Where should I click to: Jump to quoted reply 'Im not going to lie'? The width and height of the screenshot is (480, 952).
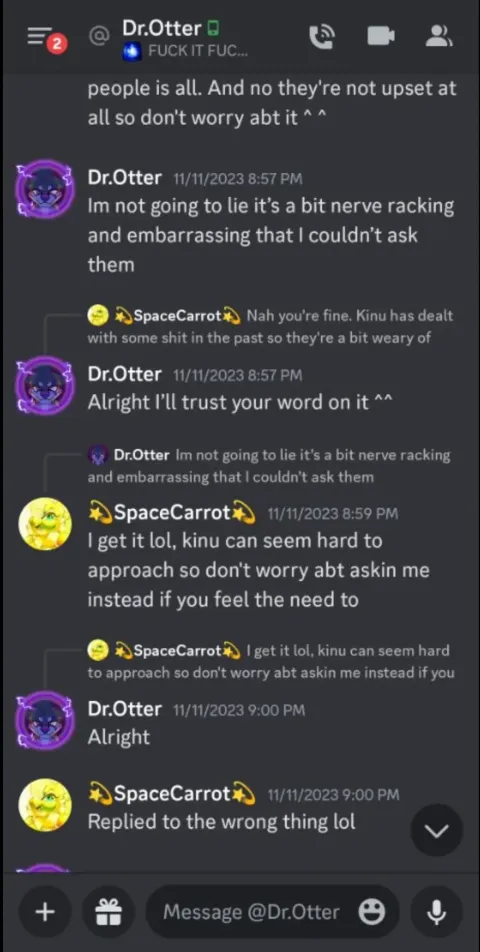[x=269, y=466]
